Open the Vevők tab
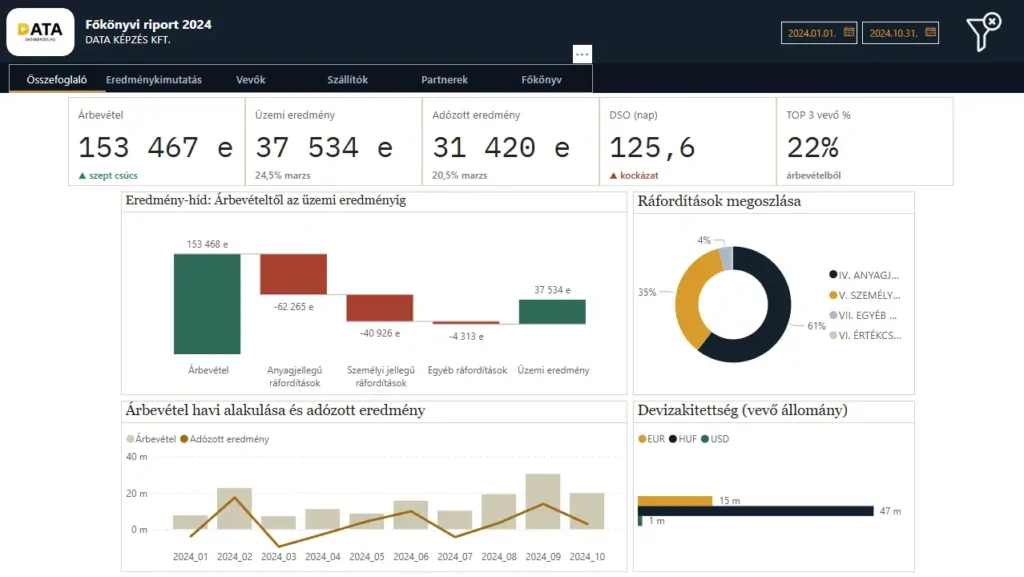 pyautogui.click(x=251, y=80)
